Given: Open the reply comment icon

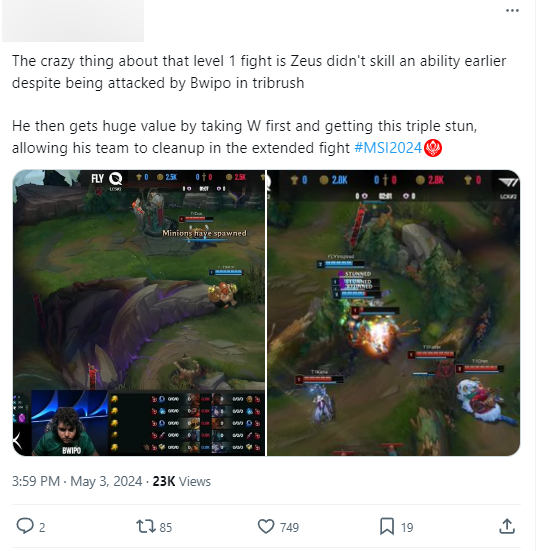Looking at the screenshot, I should 25,527.
